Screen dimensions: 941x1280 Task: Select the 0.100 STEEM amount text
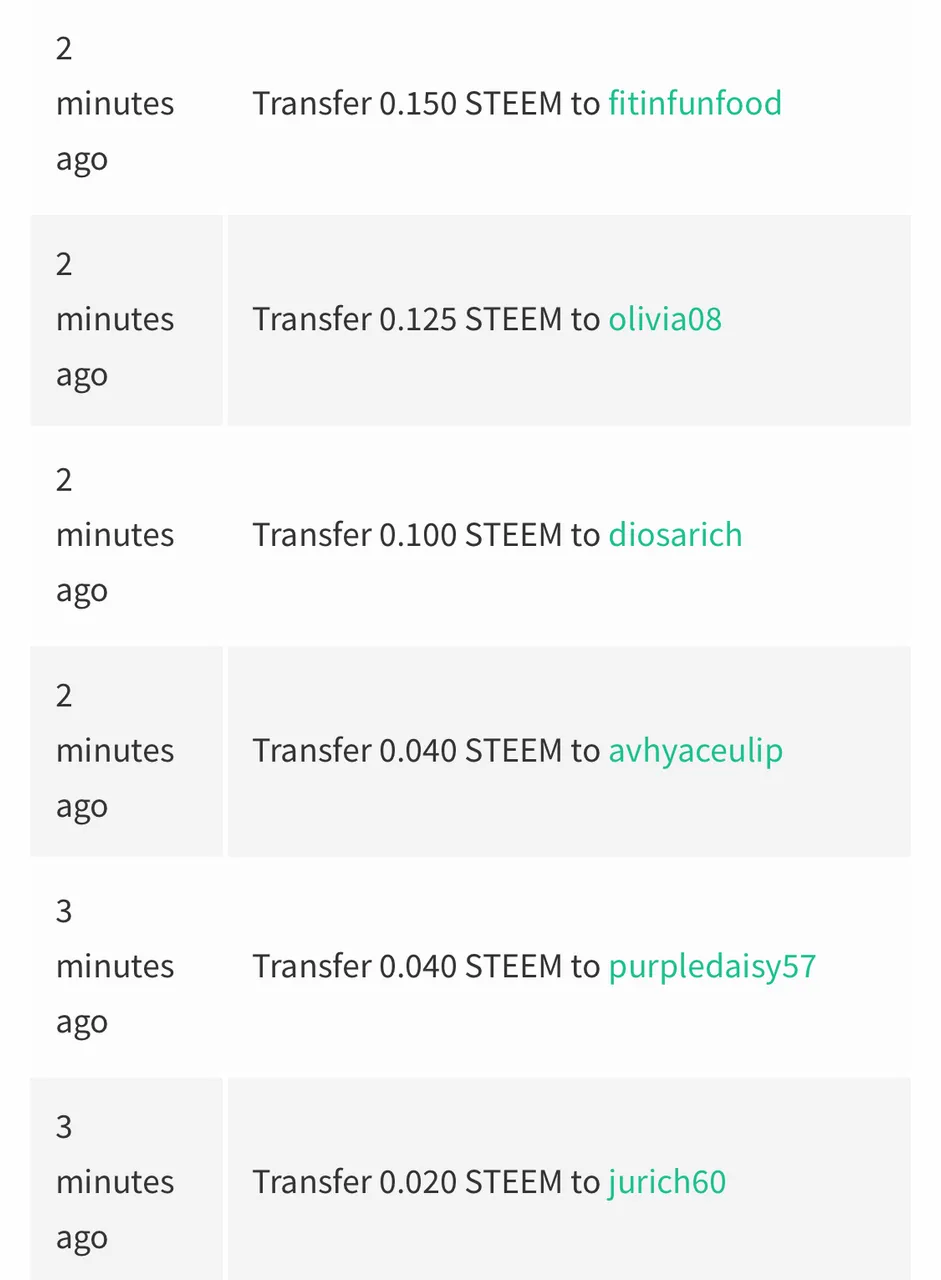click(x=470, y=535)
